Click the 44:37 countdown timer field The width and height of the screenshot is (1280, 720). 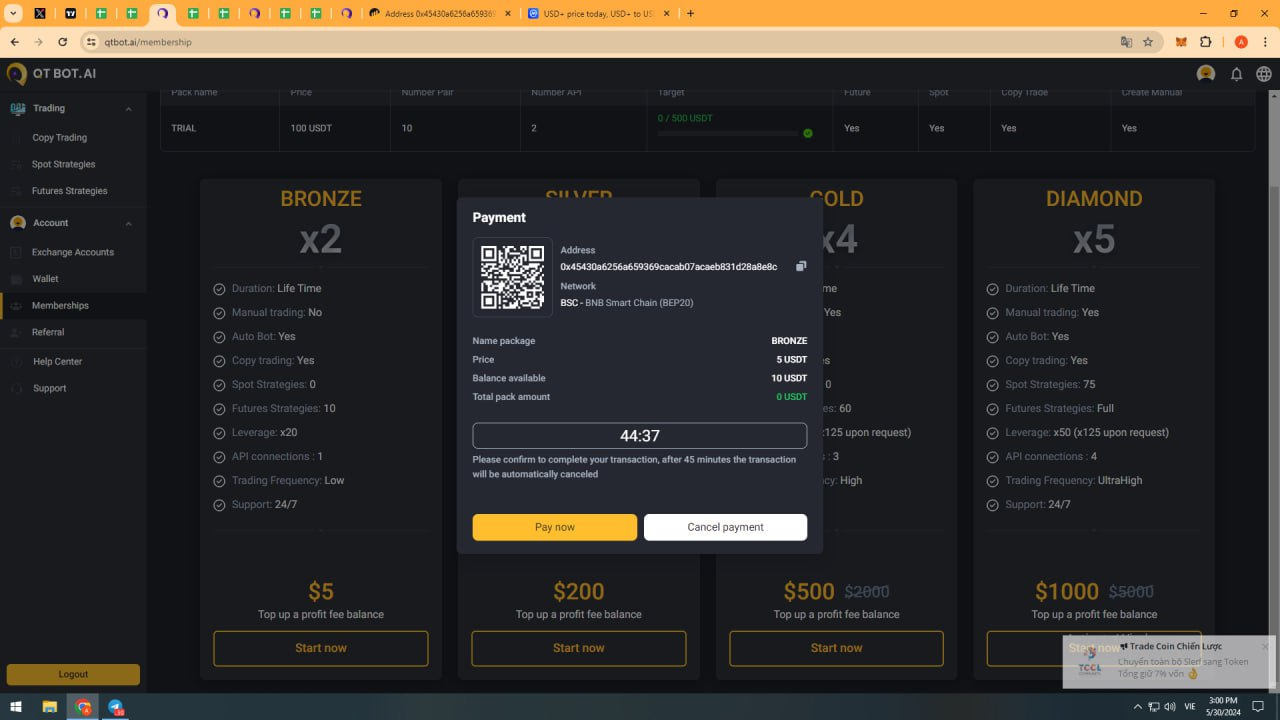coord(640,436)
